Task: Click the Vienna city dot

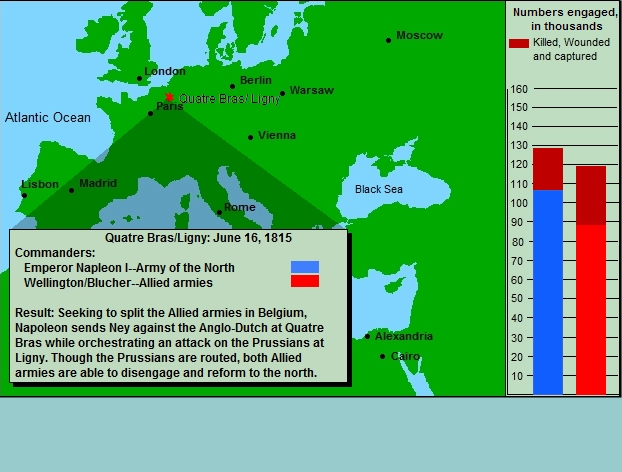Action: pyautogui.click(x=250, y=138)
